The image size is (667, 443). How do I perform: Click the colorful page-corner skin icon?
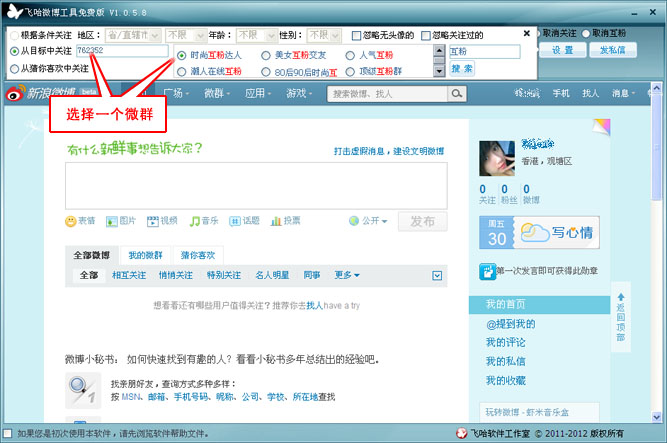click(x=601, y=127)
